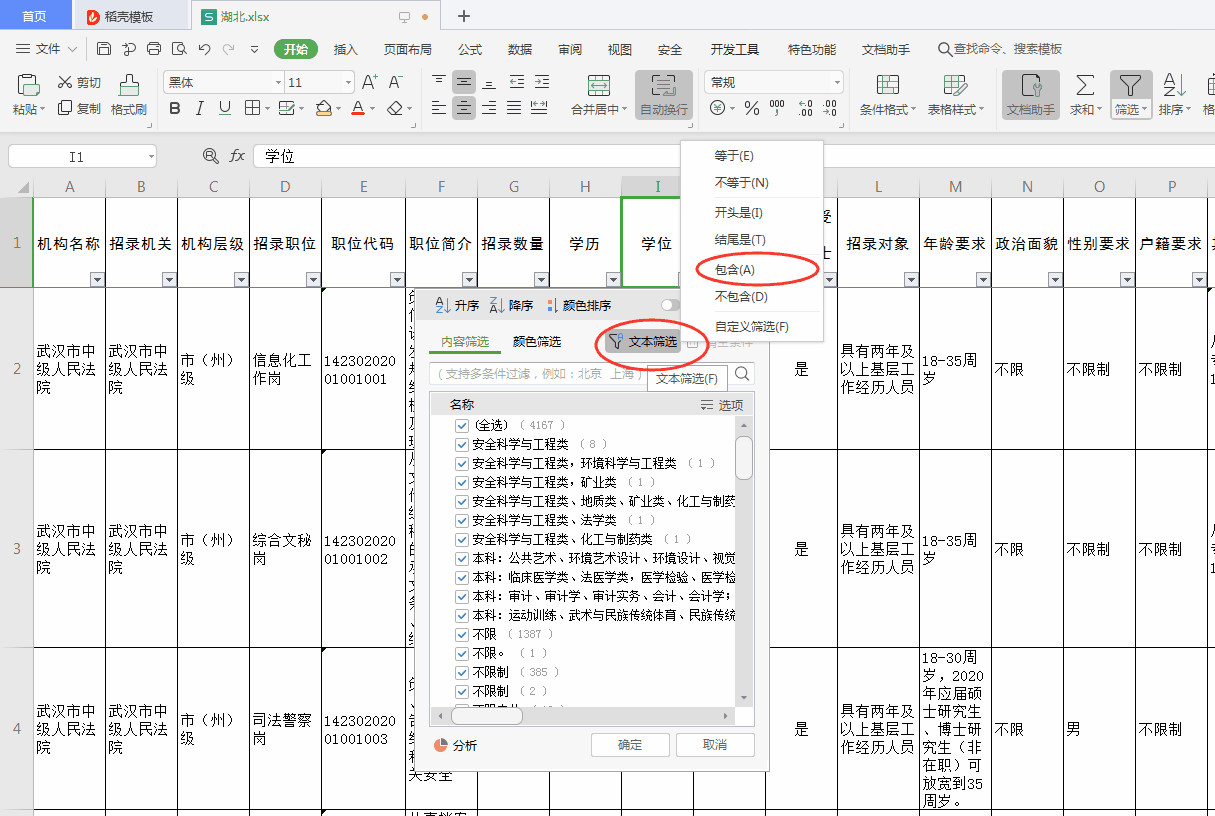Uncheck the (全选) select-all checkbox

tap(462, 426)
